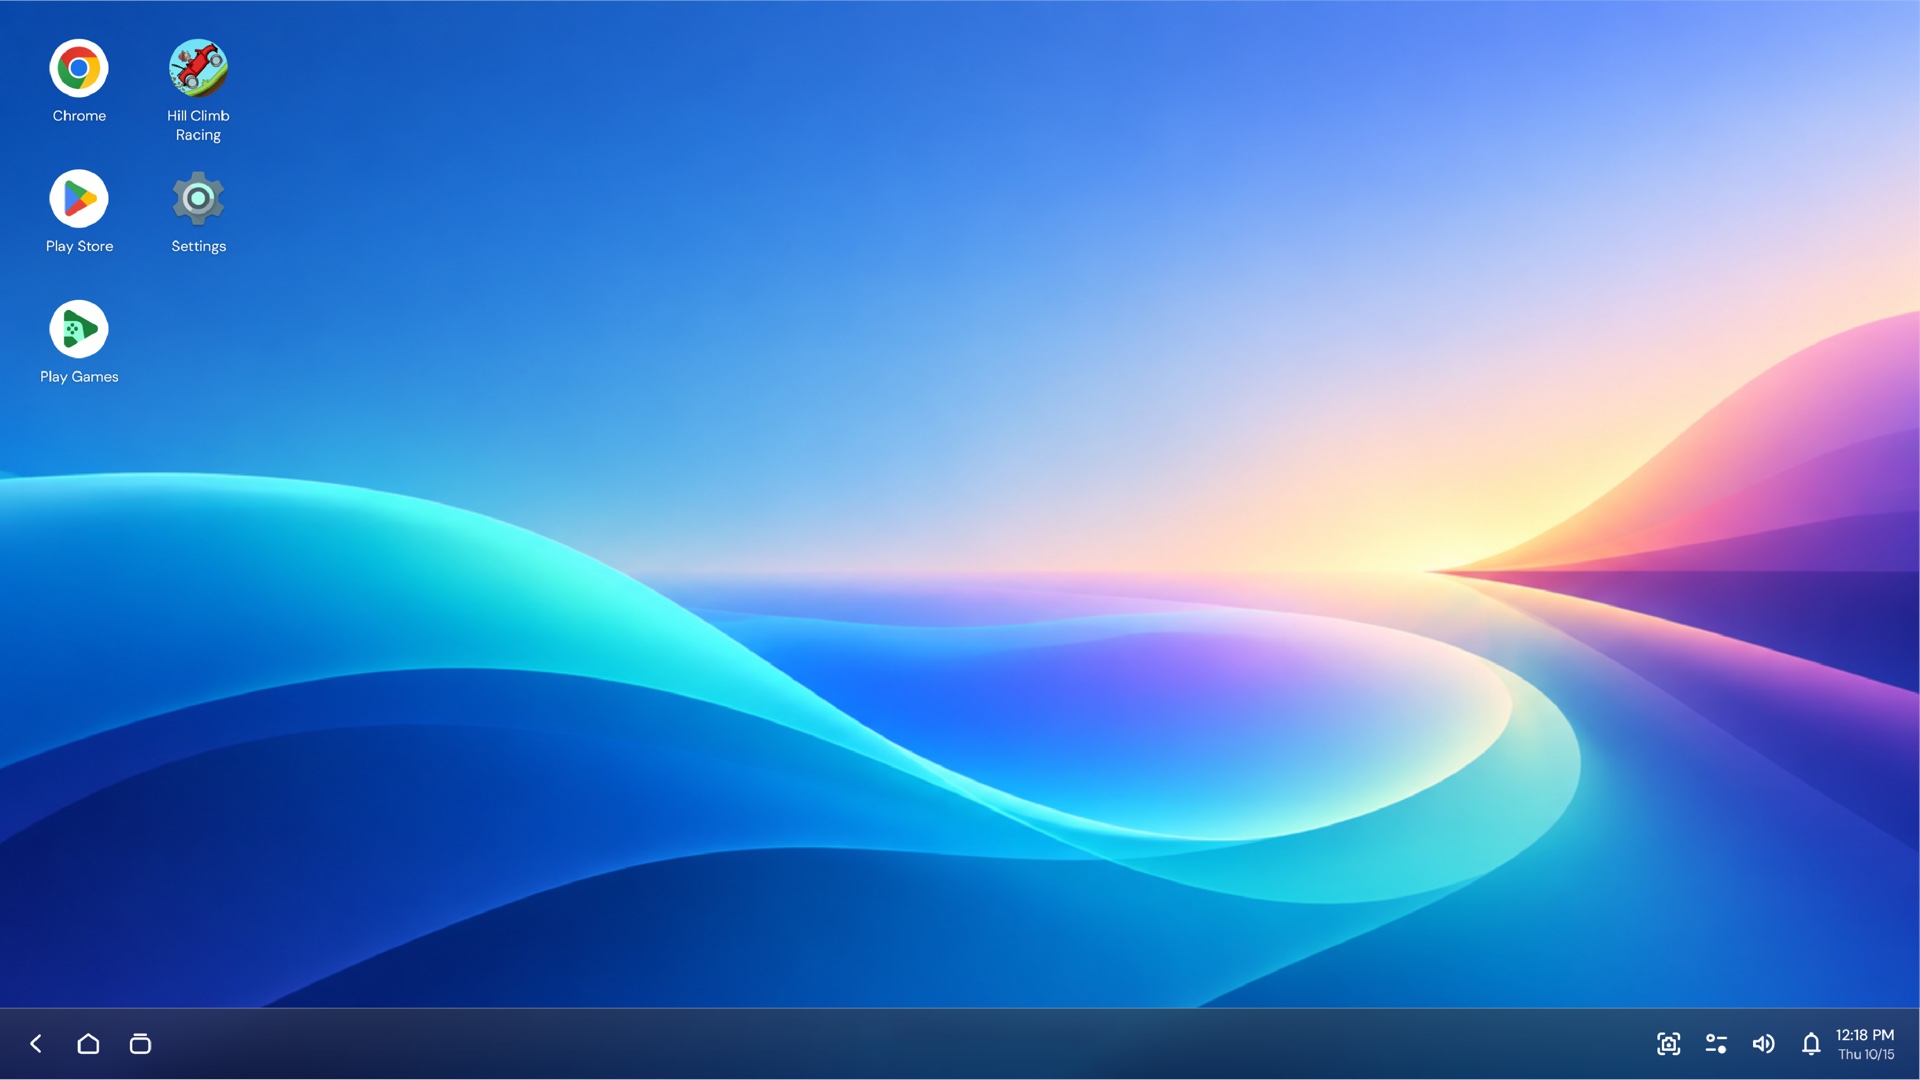Show recent apps overview button
The image size is (1920, 1080).
140,1044
